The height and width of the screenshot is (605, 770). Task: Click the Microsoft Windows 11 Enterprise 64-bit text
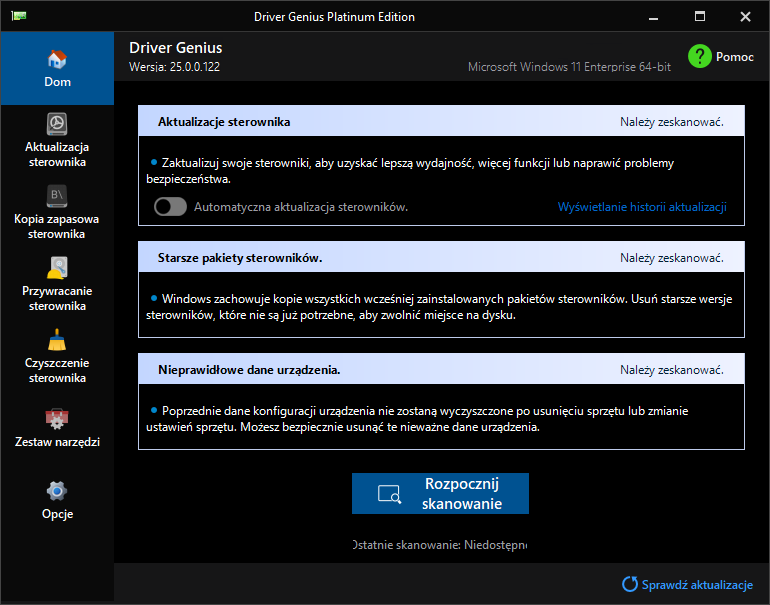(569, 67)
